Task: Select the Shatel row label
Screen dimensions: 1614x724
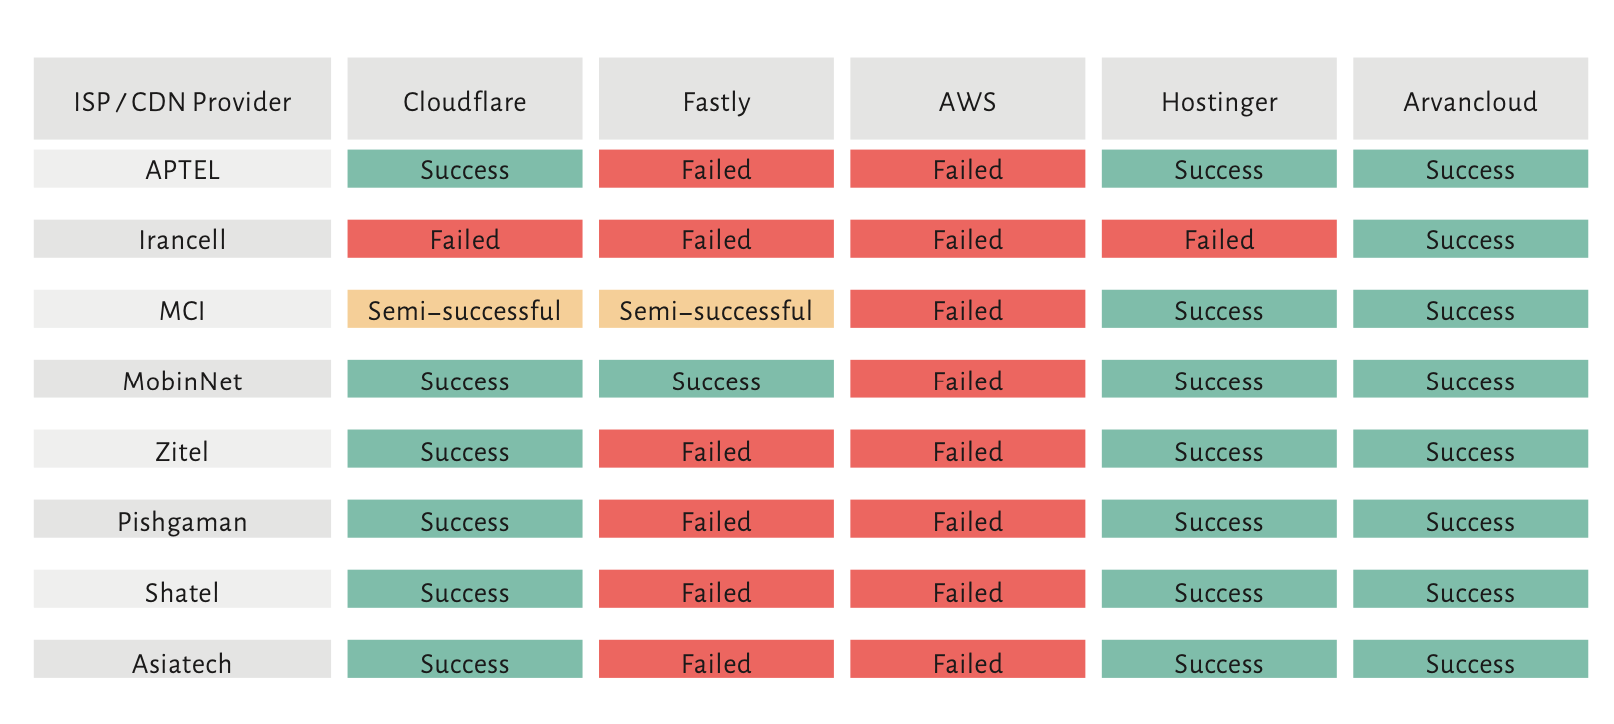Action: click(x=182, y=590)
